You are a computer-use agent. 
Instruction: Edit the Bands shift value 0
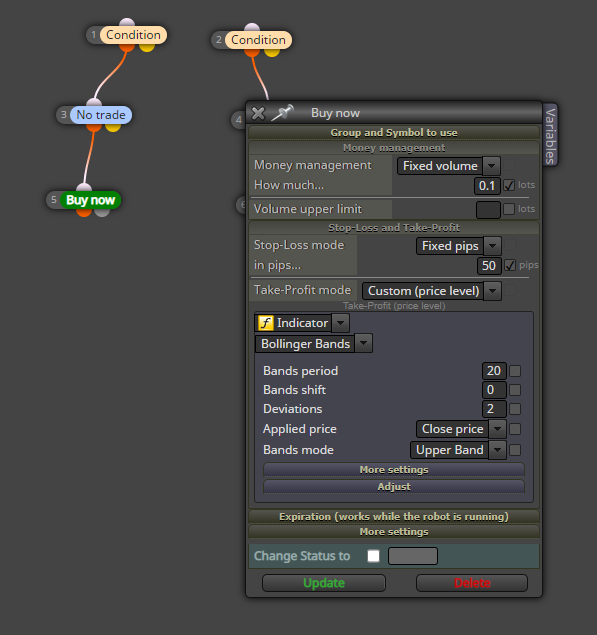click(494, 390)
